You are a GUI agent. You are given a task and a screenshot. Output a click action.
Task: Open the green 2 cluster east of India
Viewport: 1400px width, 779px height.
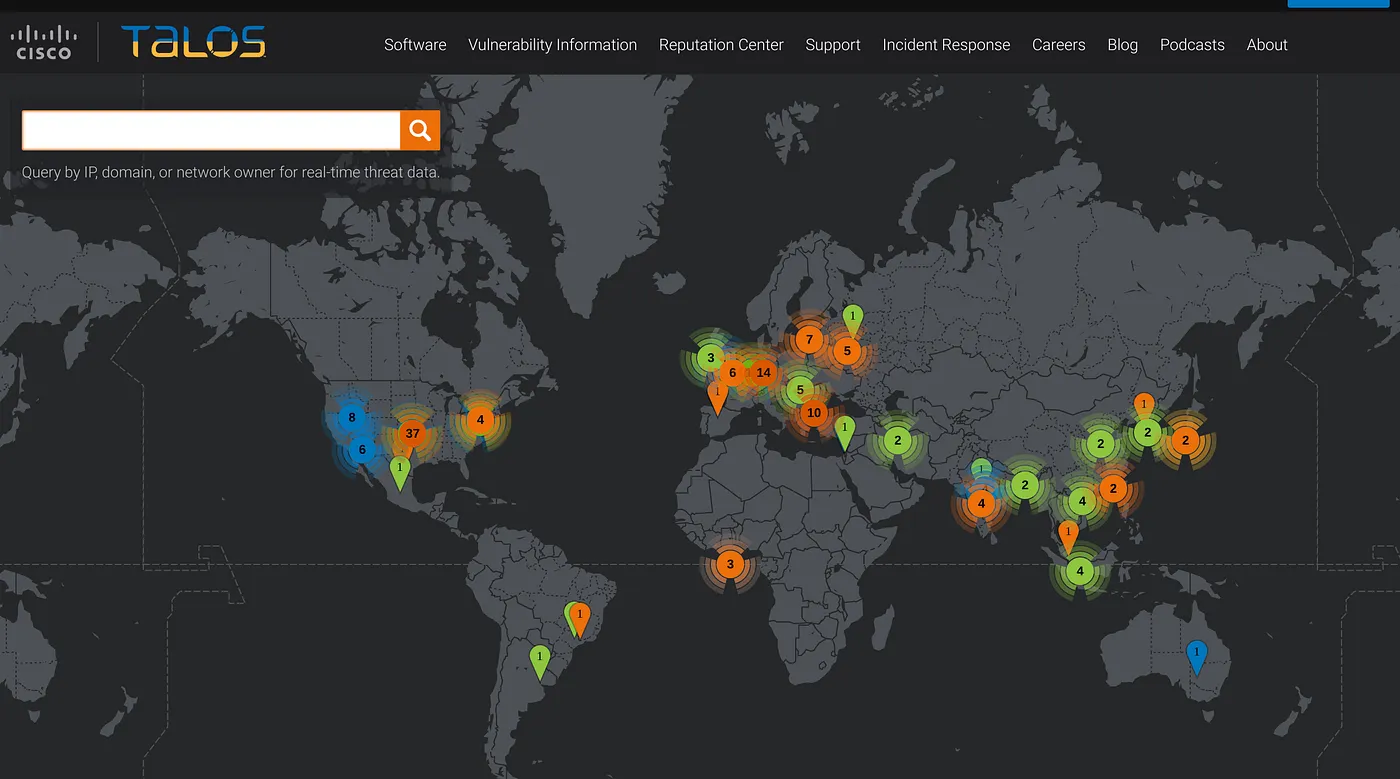[1024, 485]
